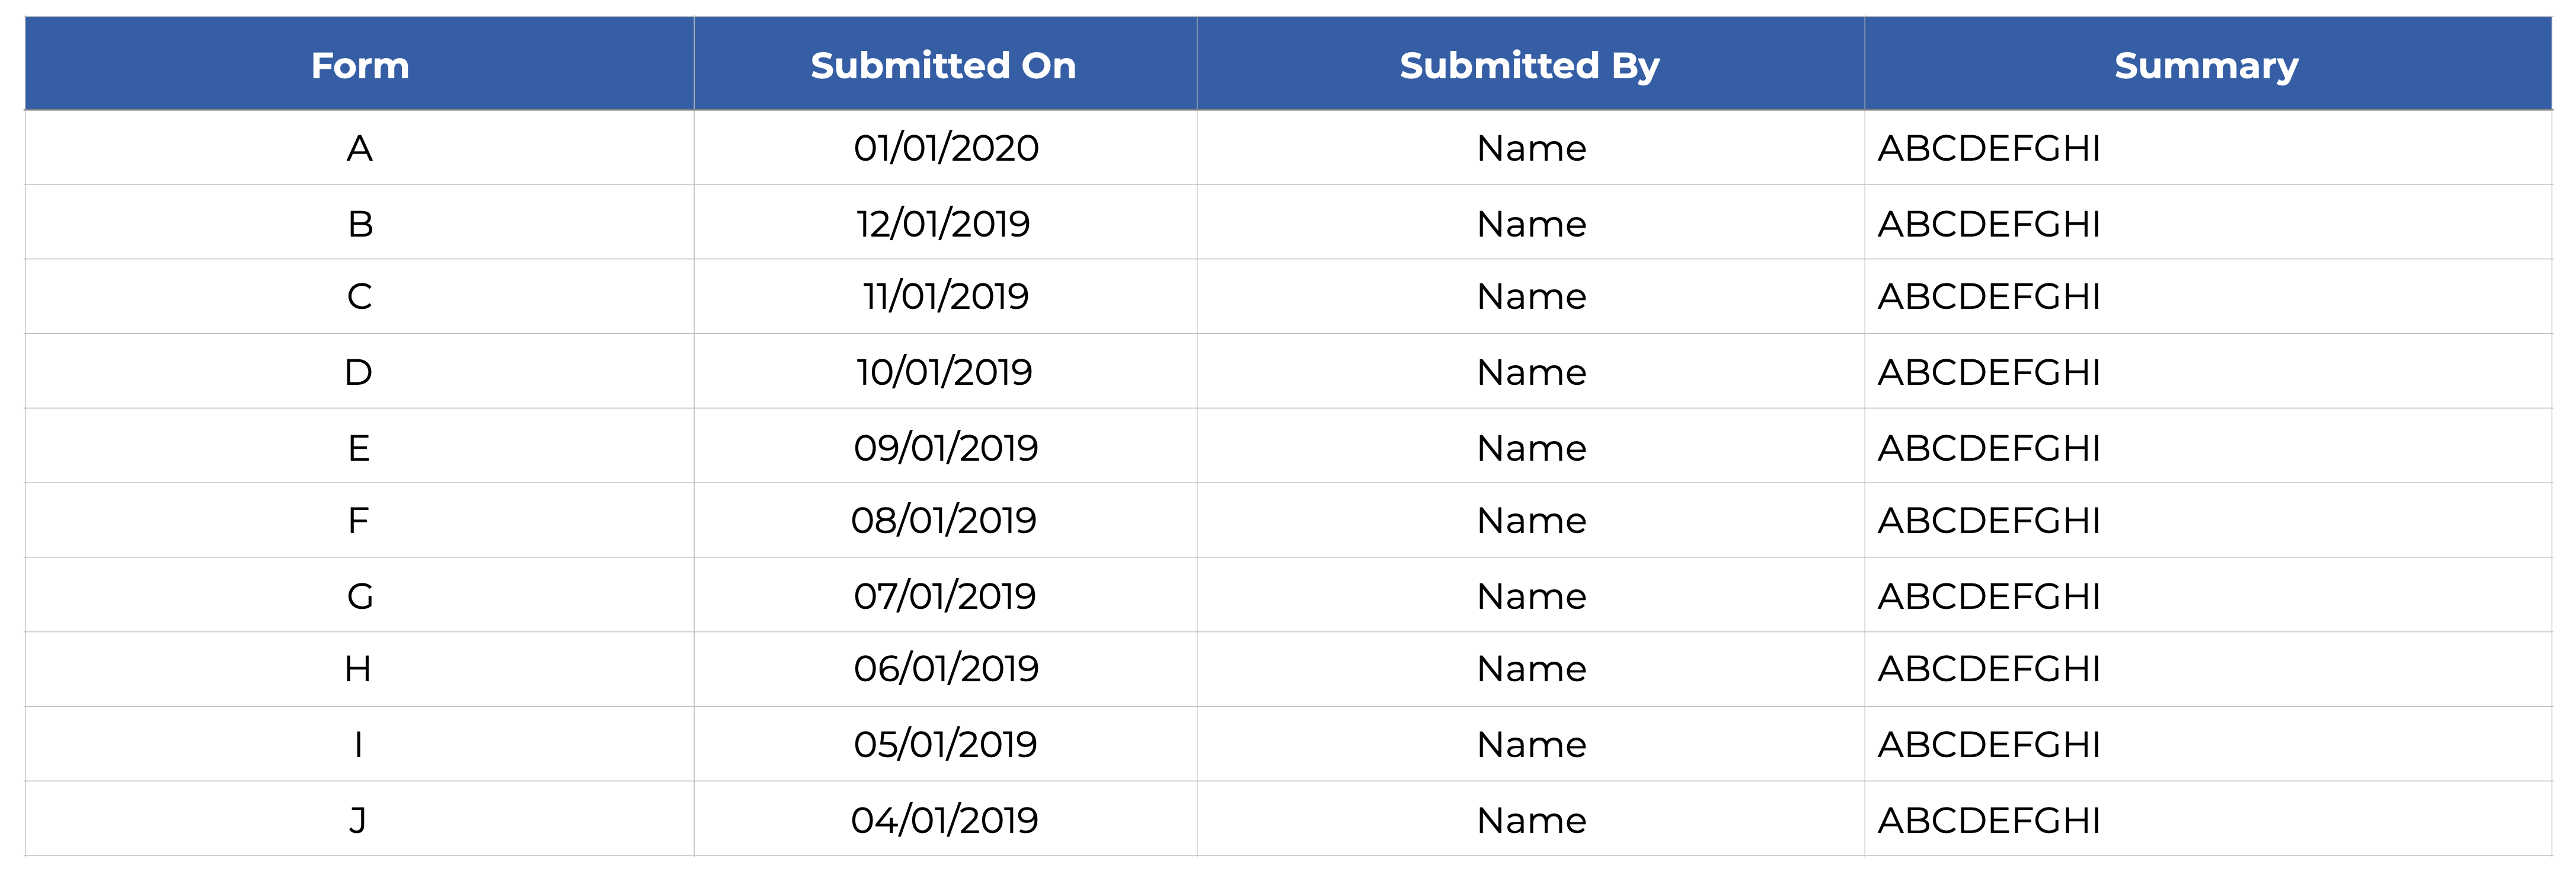The image size is (2576, 887).
Task: Click the Form column header
Action: 360,66
